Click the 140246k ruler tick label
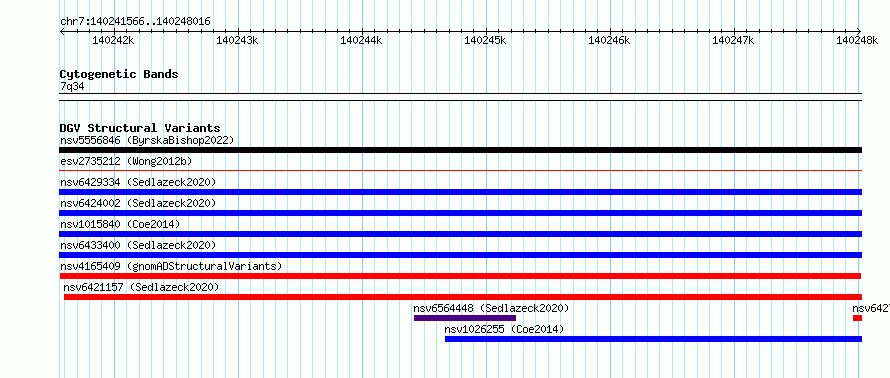 point(610,40)
